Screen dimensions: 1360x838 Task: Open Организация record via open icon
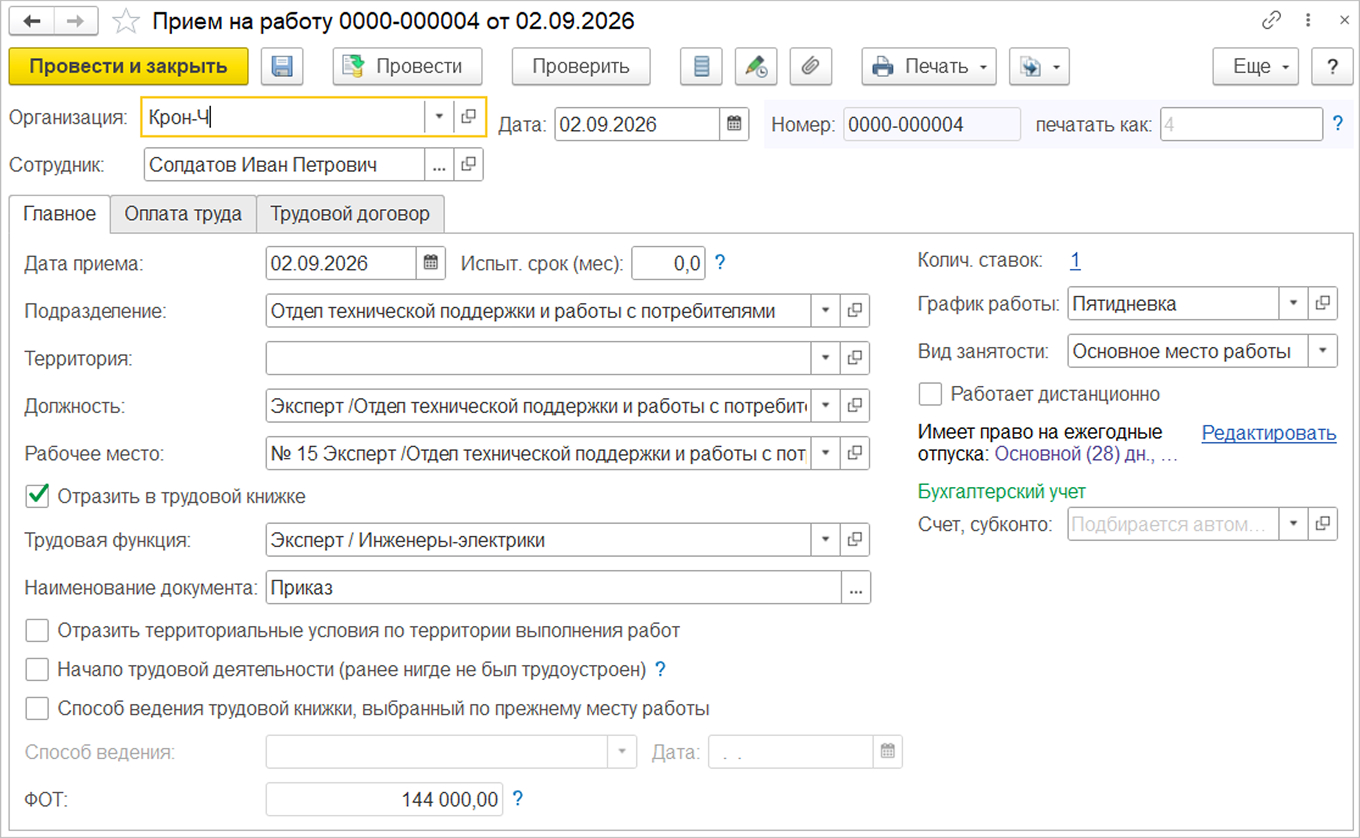coord(468,117)
